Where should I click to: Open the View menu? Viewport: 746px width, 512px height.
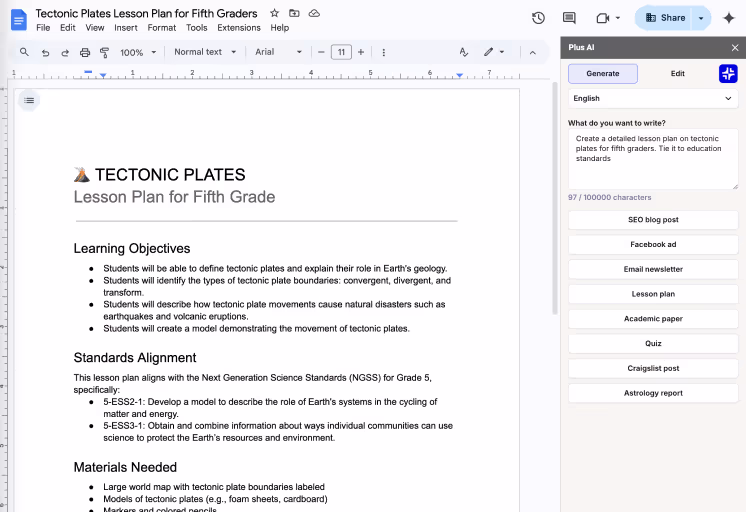click(95, 28)
